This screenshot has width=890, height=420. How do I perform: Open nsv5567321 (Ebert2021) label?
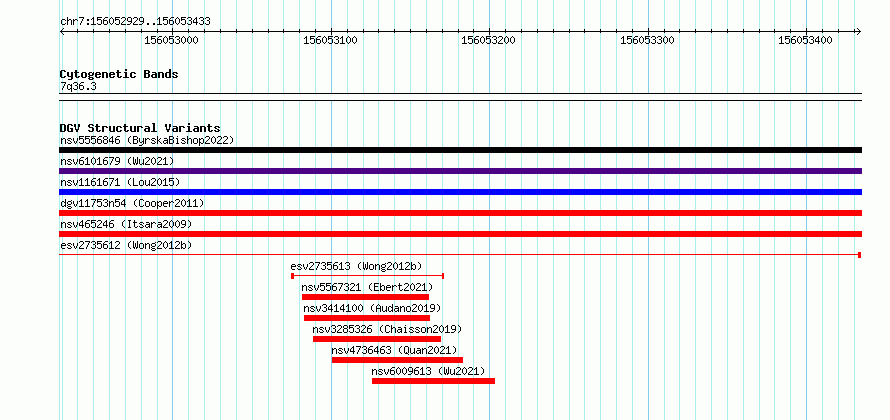coord(367,287)
